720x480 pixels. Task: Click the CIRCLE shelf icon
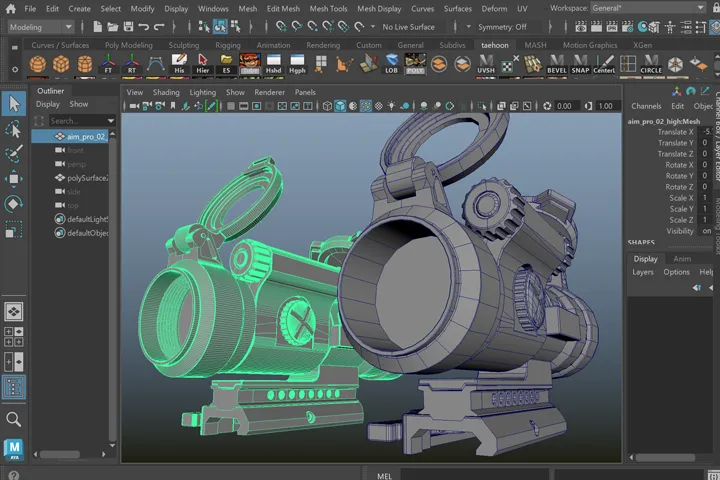(651, 64)
